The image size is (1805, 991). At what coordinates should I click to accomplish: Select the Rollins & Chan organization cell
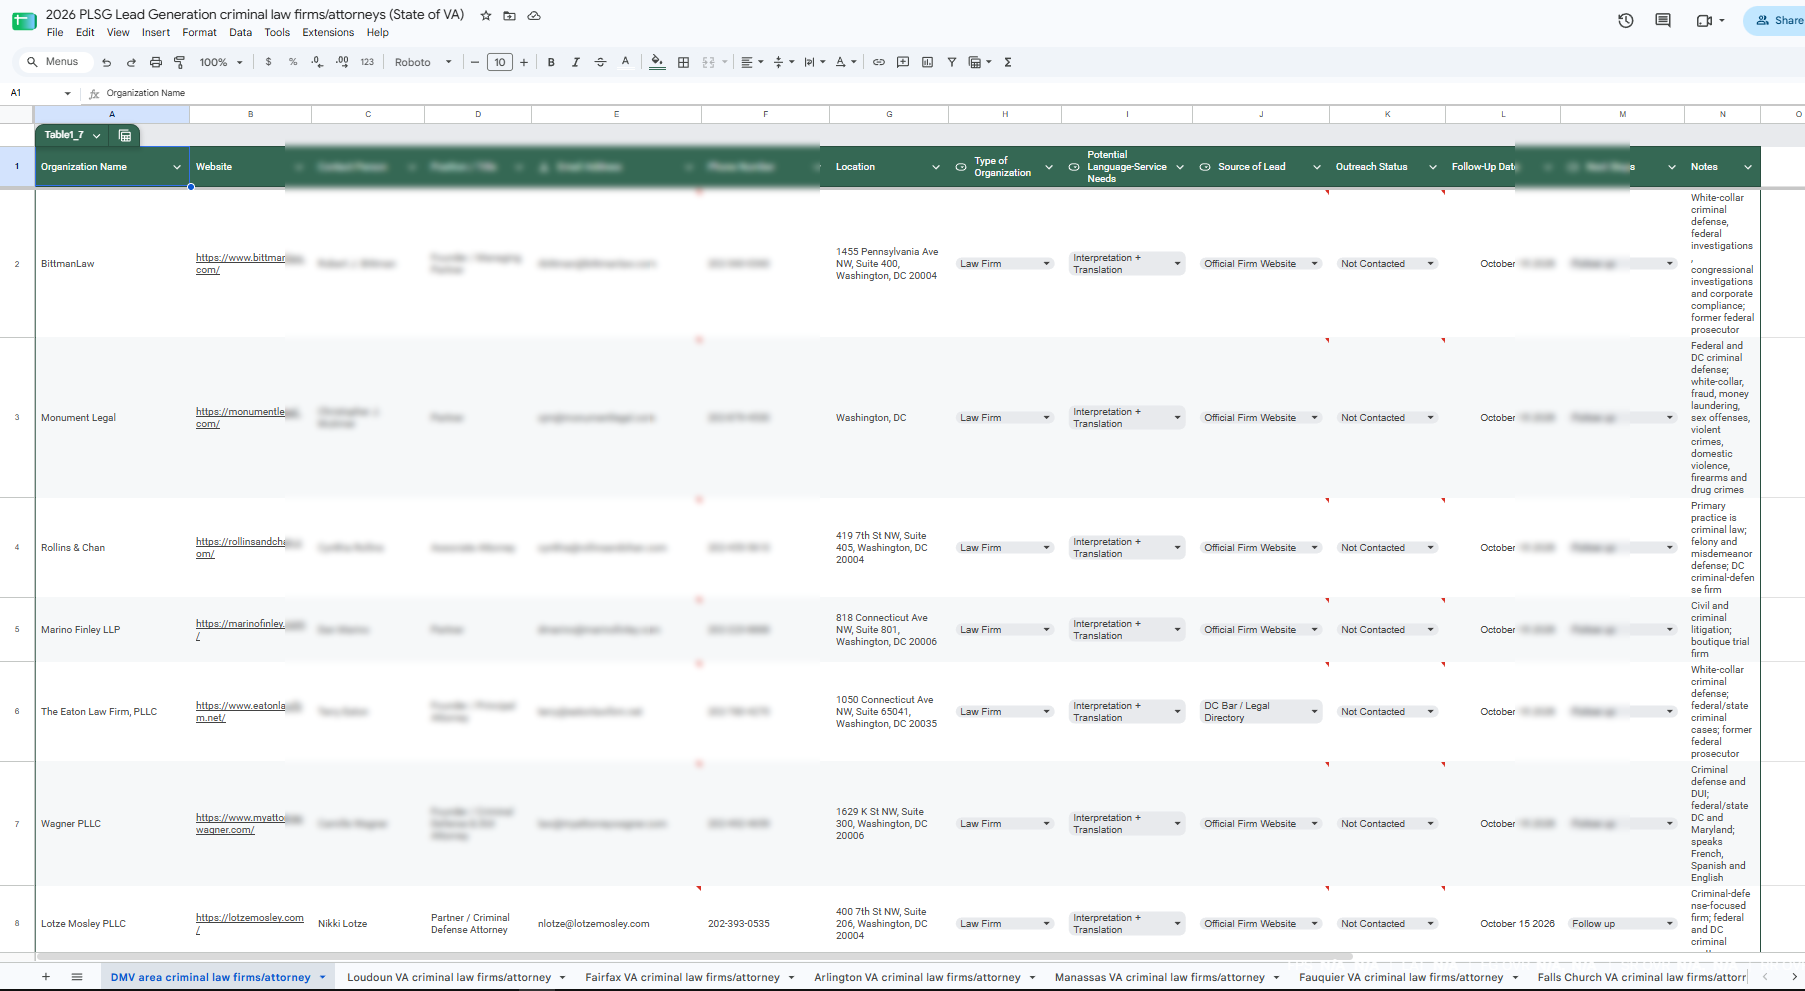pos(112,548)
